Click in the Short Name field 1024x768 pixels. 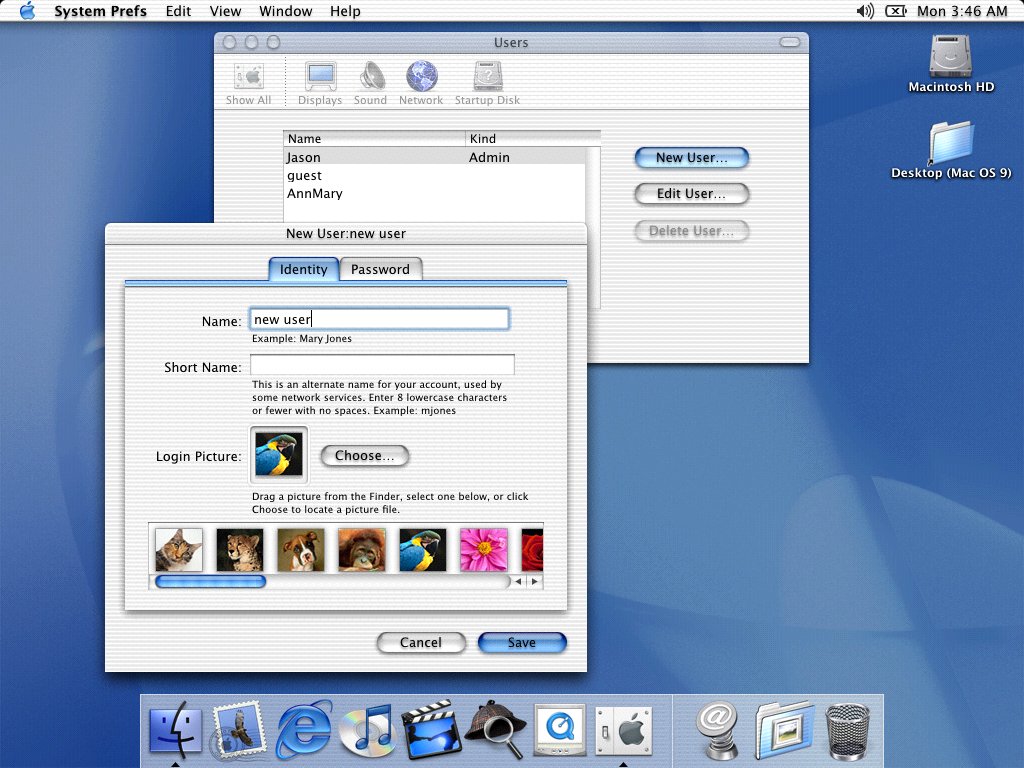(382, 364)
